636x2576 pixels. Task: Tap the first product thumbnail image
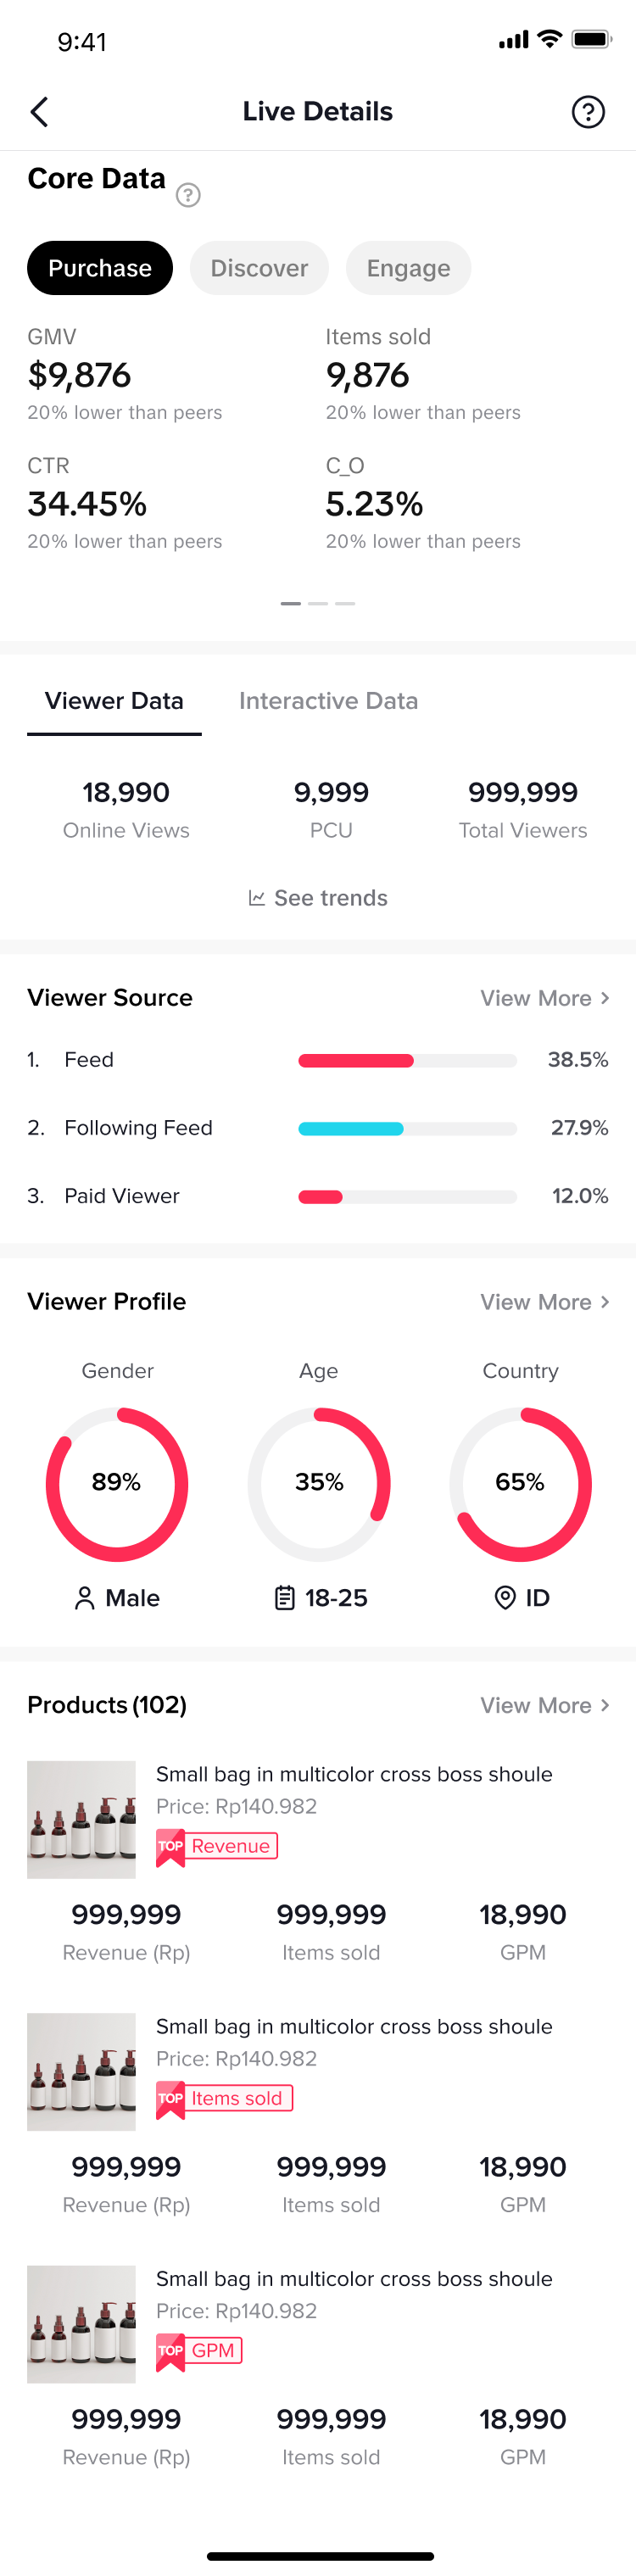coord(81,1819)
